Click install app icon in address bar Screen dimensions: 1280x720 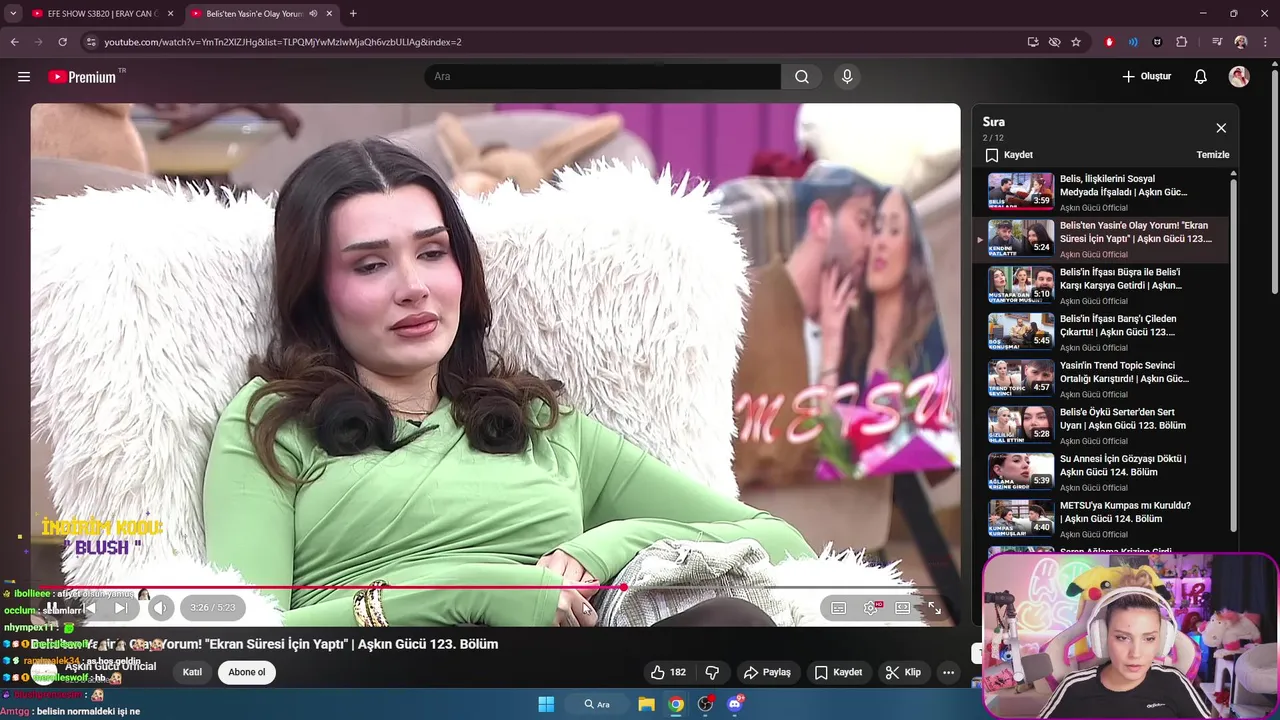click(x=1033, y=42)
